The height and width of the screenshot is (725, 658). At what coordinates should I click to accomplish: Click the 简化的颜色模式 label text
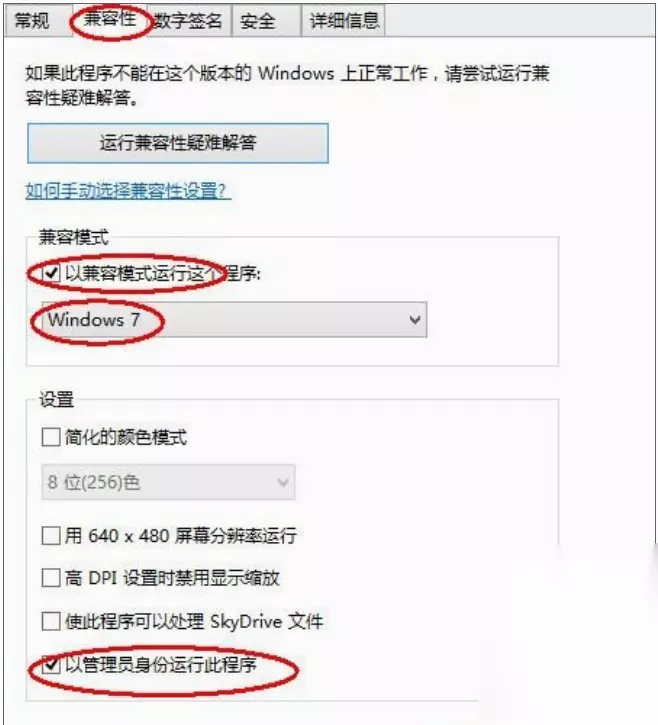[126, 437]
